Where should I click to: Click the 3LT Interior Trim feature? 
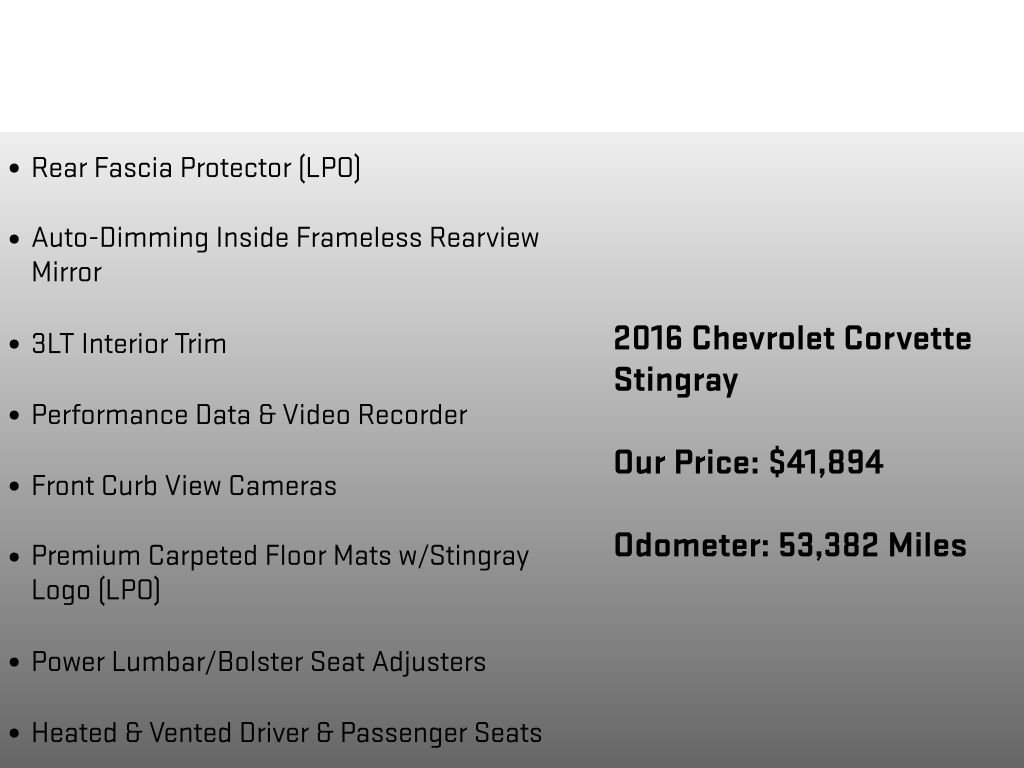129,344
